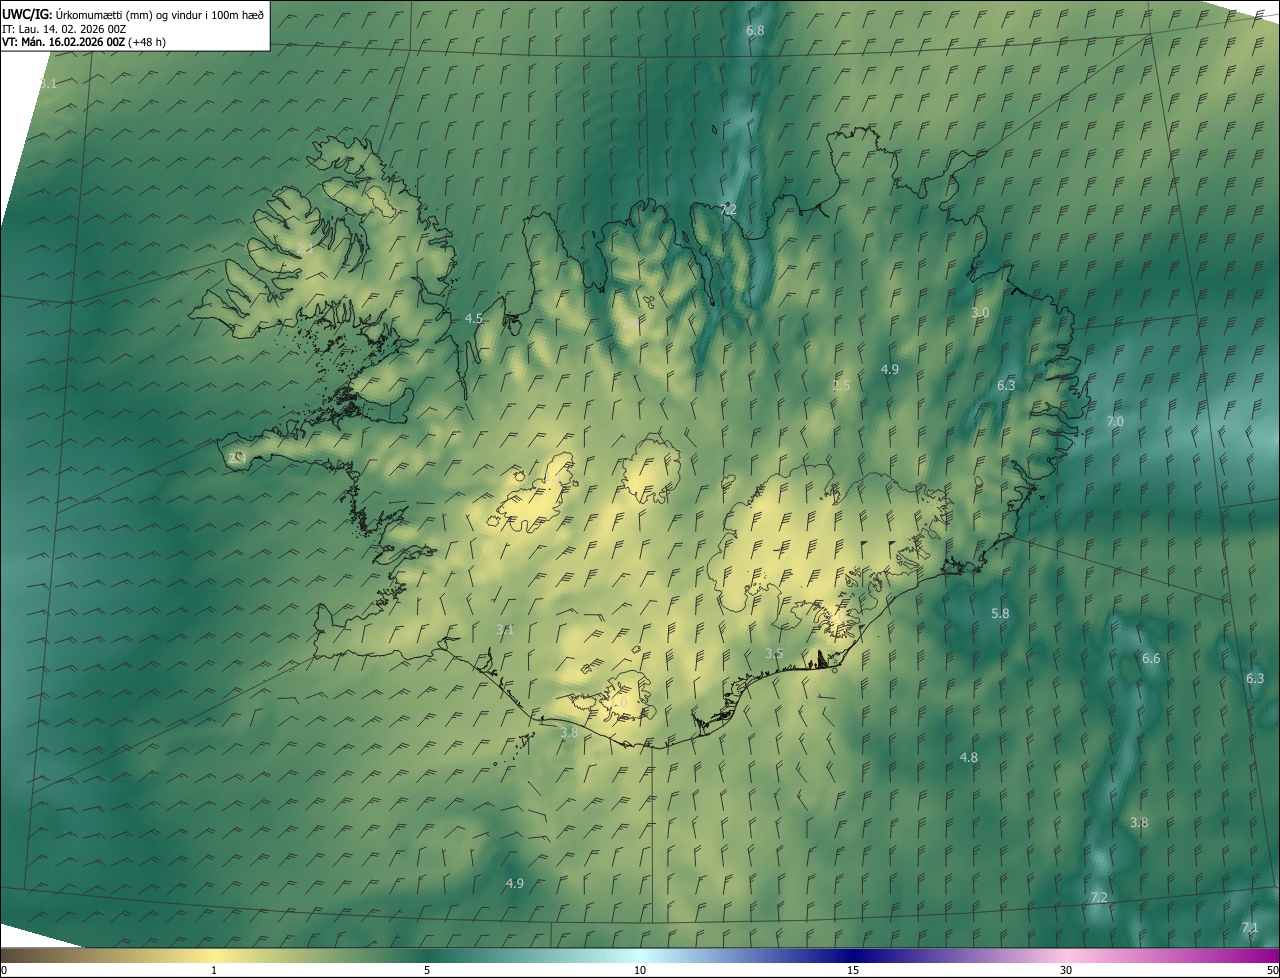Click the Hofsjökull glacier outline on the map
The image size is (1280, 978).
[651, 468]
